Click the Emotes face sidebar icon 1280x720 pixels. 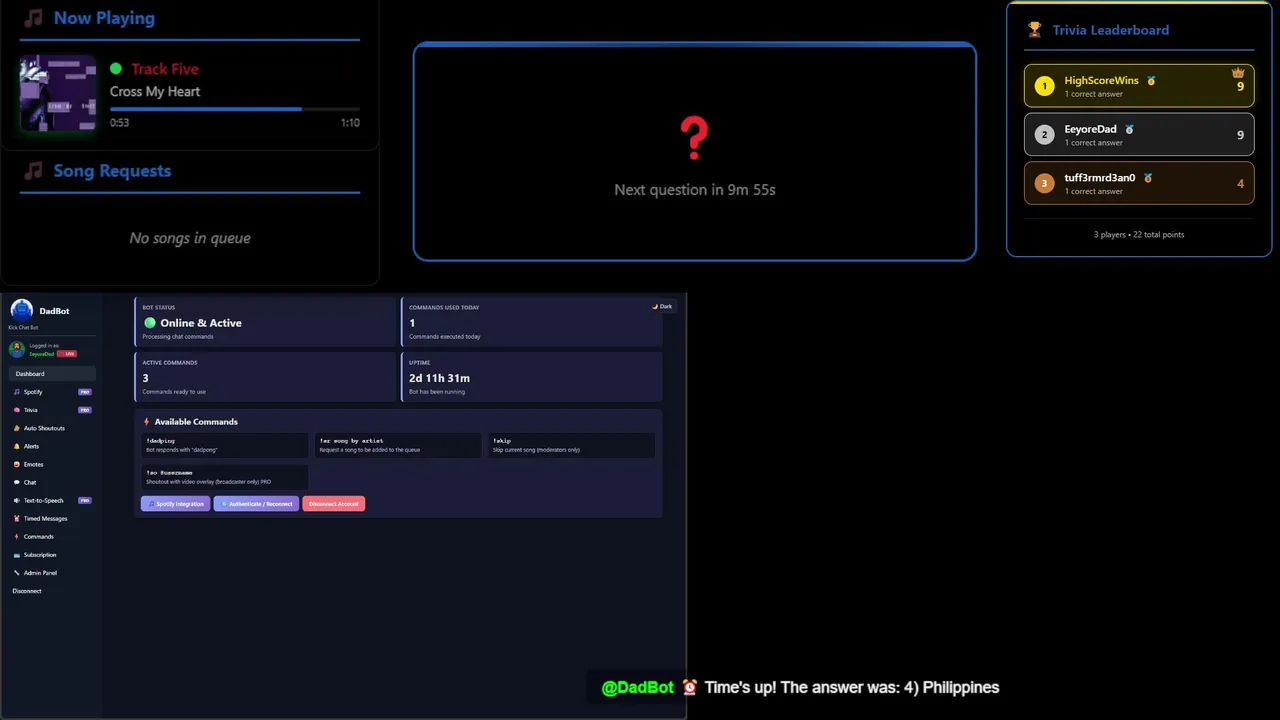(16, 464)
